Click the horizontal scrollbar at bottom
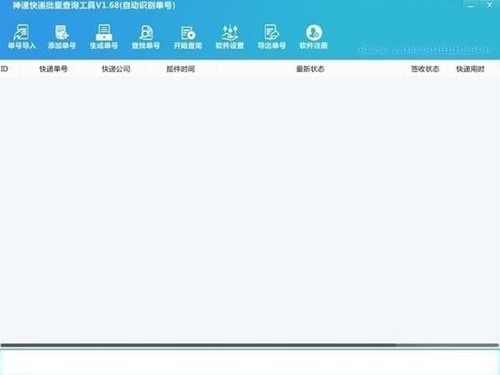 coord(250,345)
